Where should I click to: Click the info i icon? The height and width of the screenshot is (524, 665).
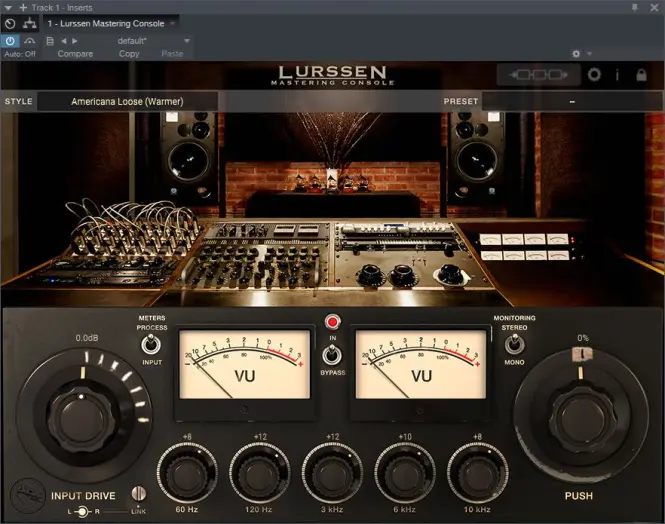point(617,75)
